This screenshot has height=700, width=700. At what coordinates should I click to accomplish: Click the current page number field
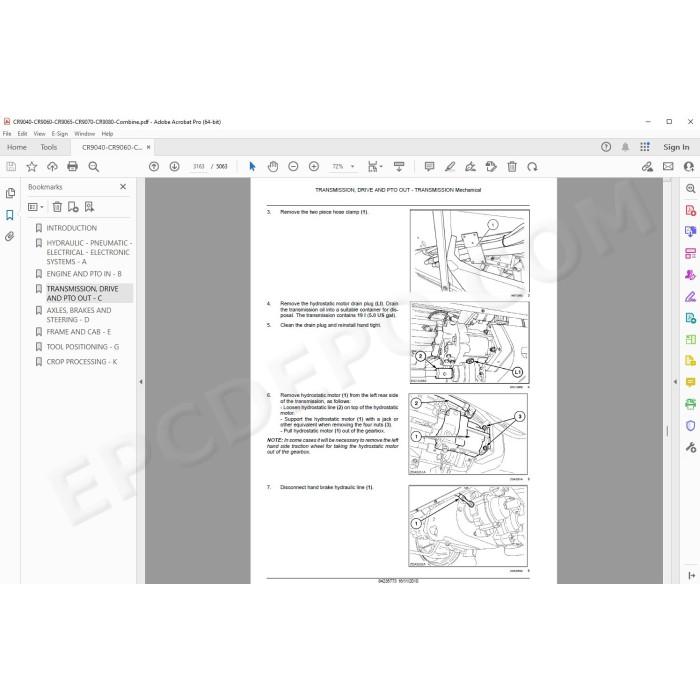tap(199, 167)
